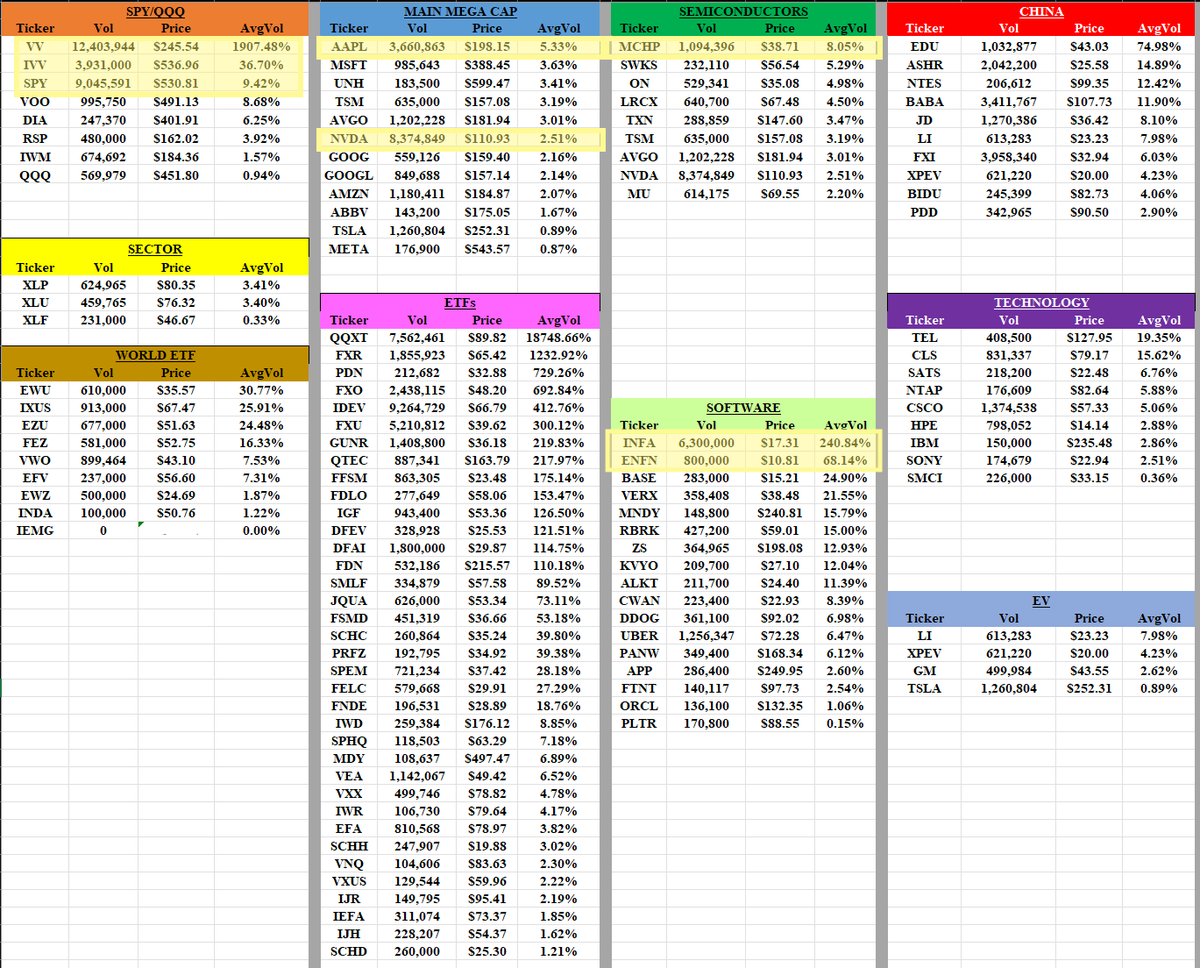Click ORCL price $132.35
The image size is (1200, 968).
(780, 705)
